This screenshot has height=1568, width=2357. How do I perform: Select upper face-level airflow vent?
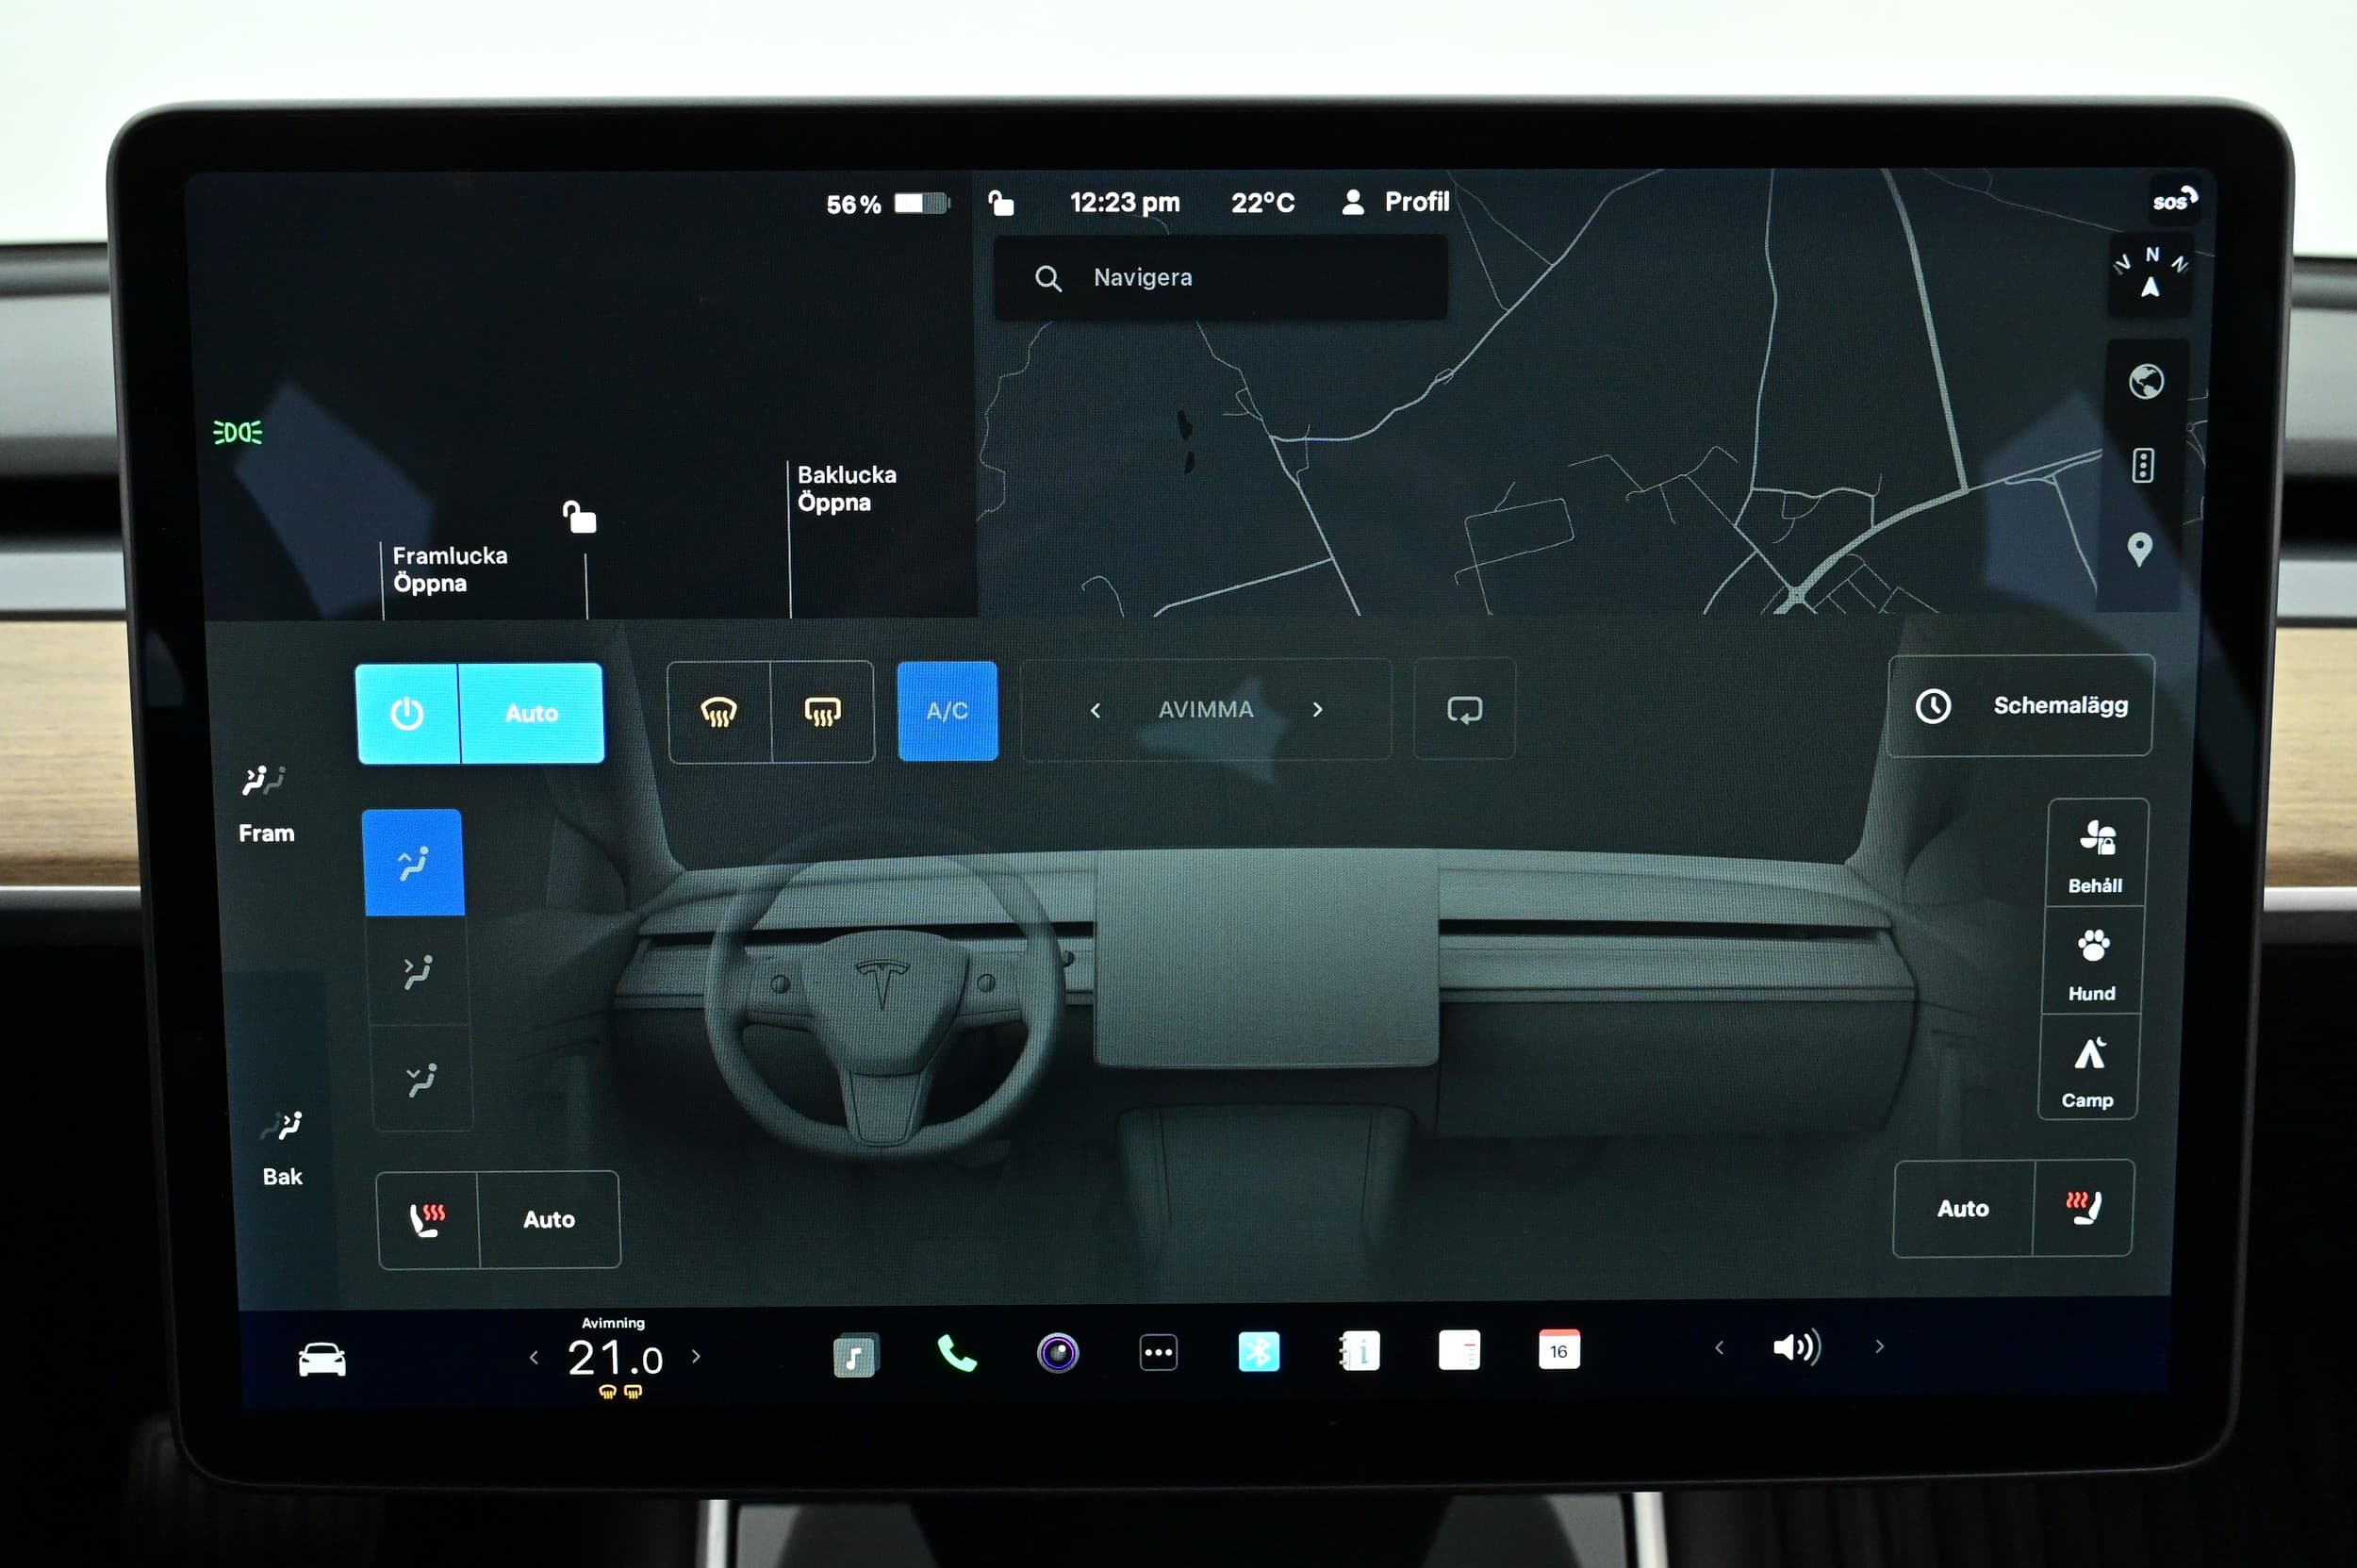click(x=414, y=862)
